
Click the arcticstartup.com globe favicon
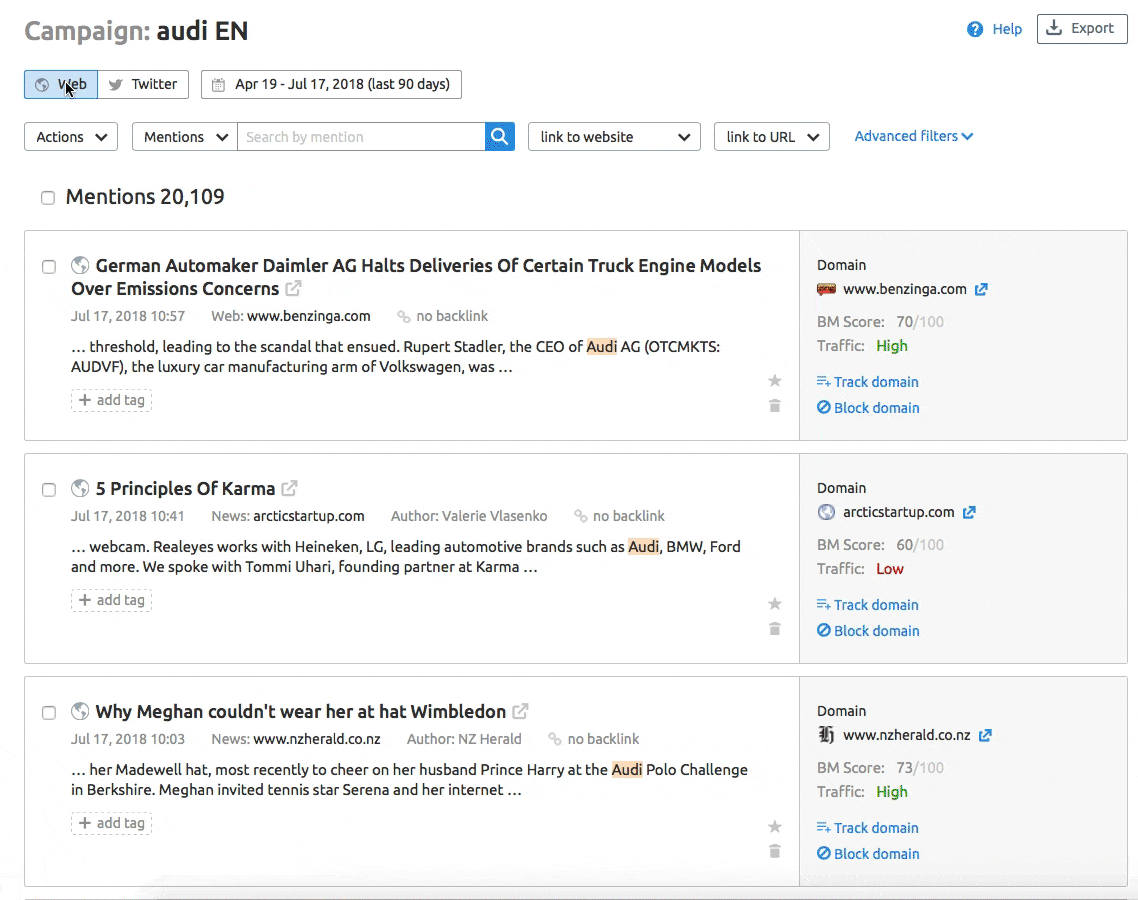826,512
